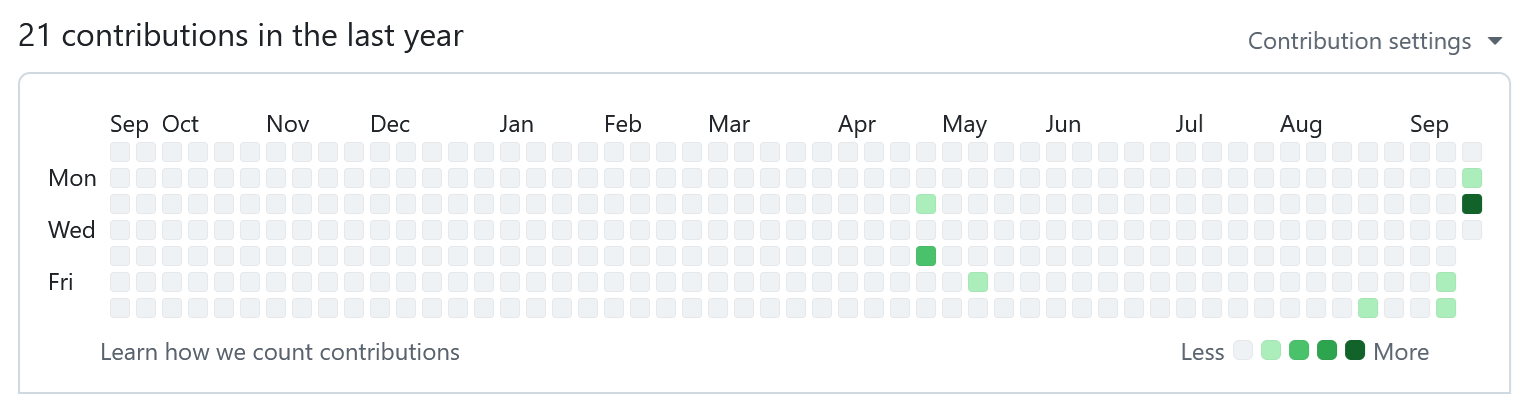The width and height of the screenshot is (1521, 403).
Task: Open the Learn how we count contributions link
Action: pos(280,352)
